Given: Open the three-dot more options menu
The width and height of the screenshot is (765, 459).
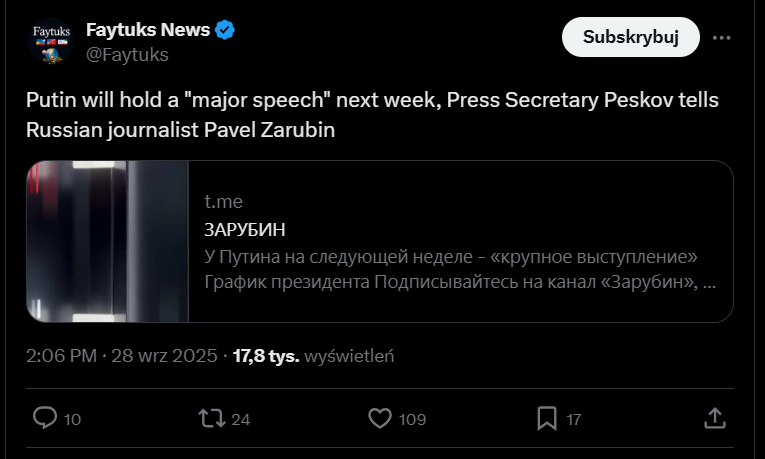Looking at the screenshot, I should 722,38.
